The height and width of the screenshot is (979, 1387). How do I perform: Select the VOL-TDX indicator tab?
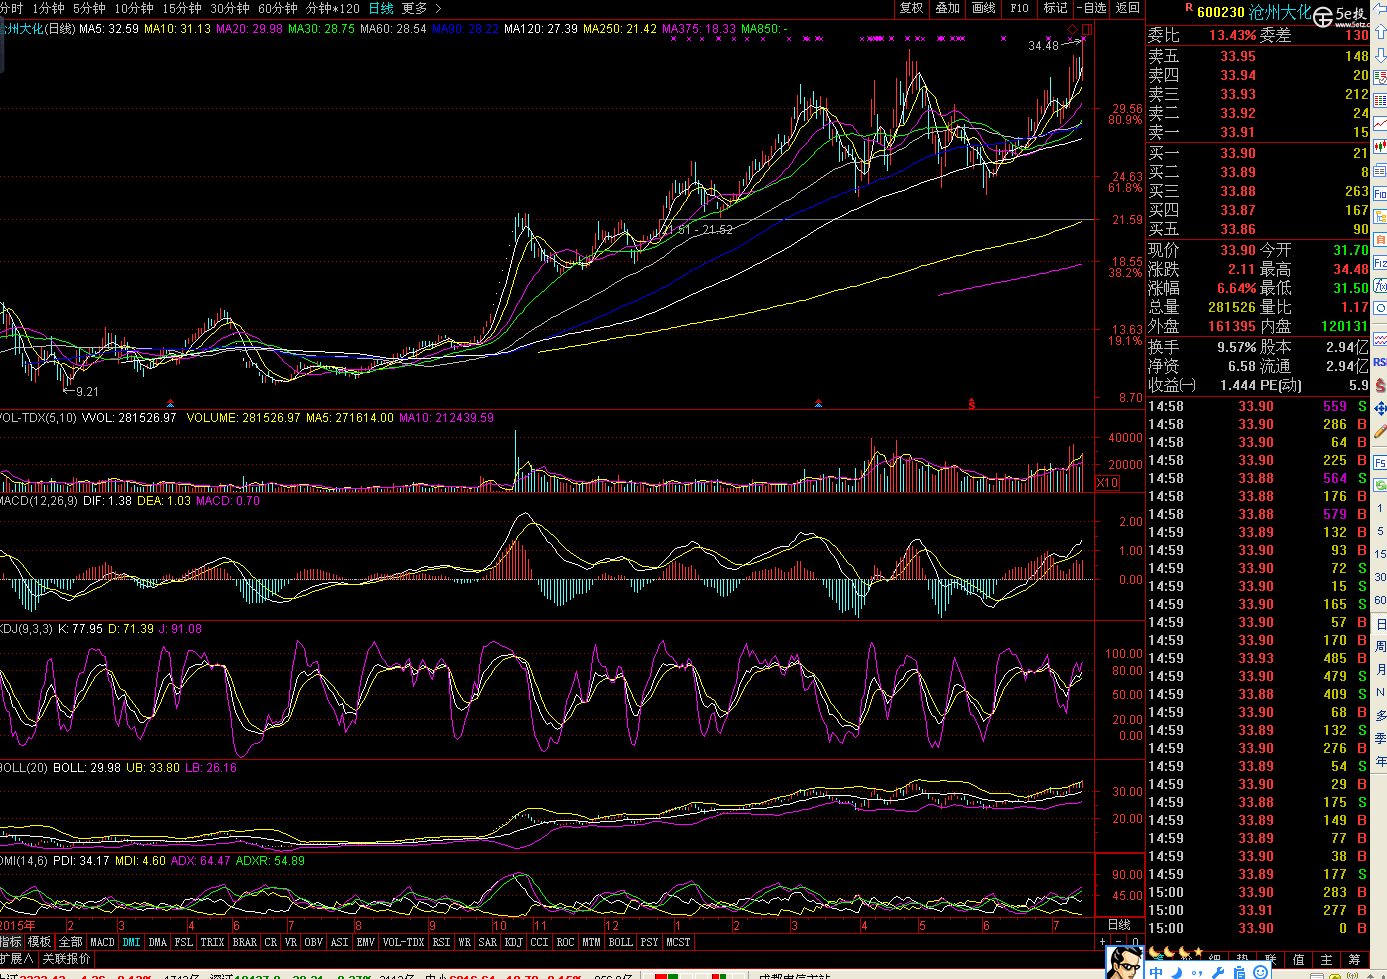(x=403, y=942)
